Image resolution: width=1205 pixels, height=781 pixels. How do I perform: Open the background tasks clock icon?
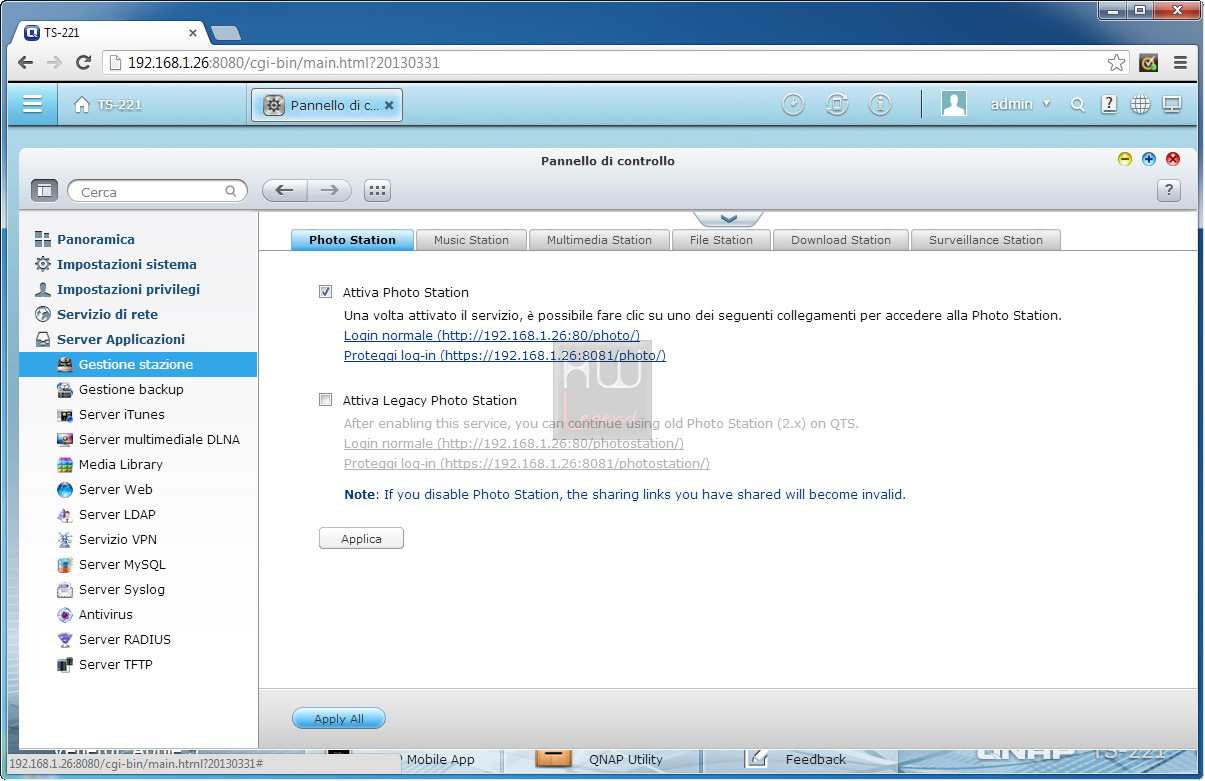coord(793,104)
